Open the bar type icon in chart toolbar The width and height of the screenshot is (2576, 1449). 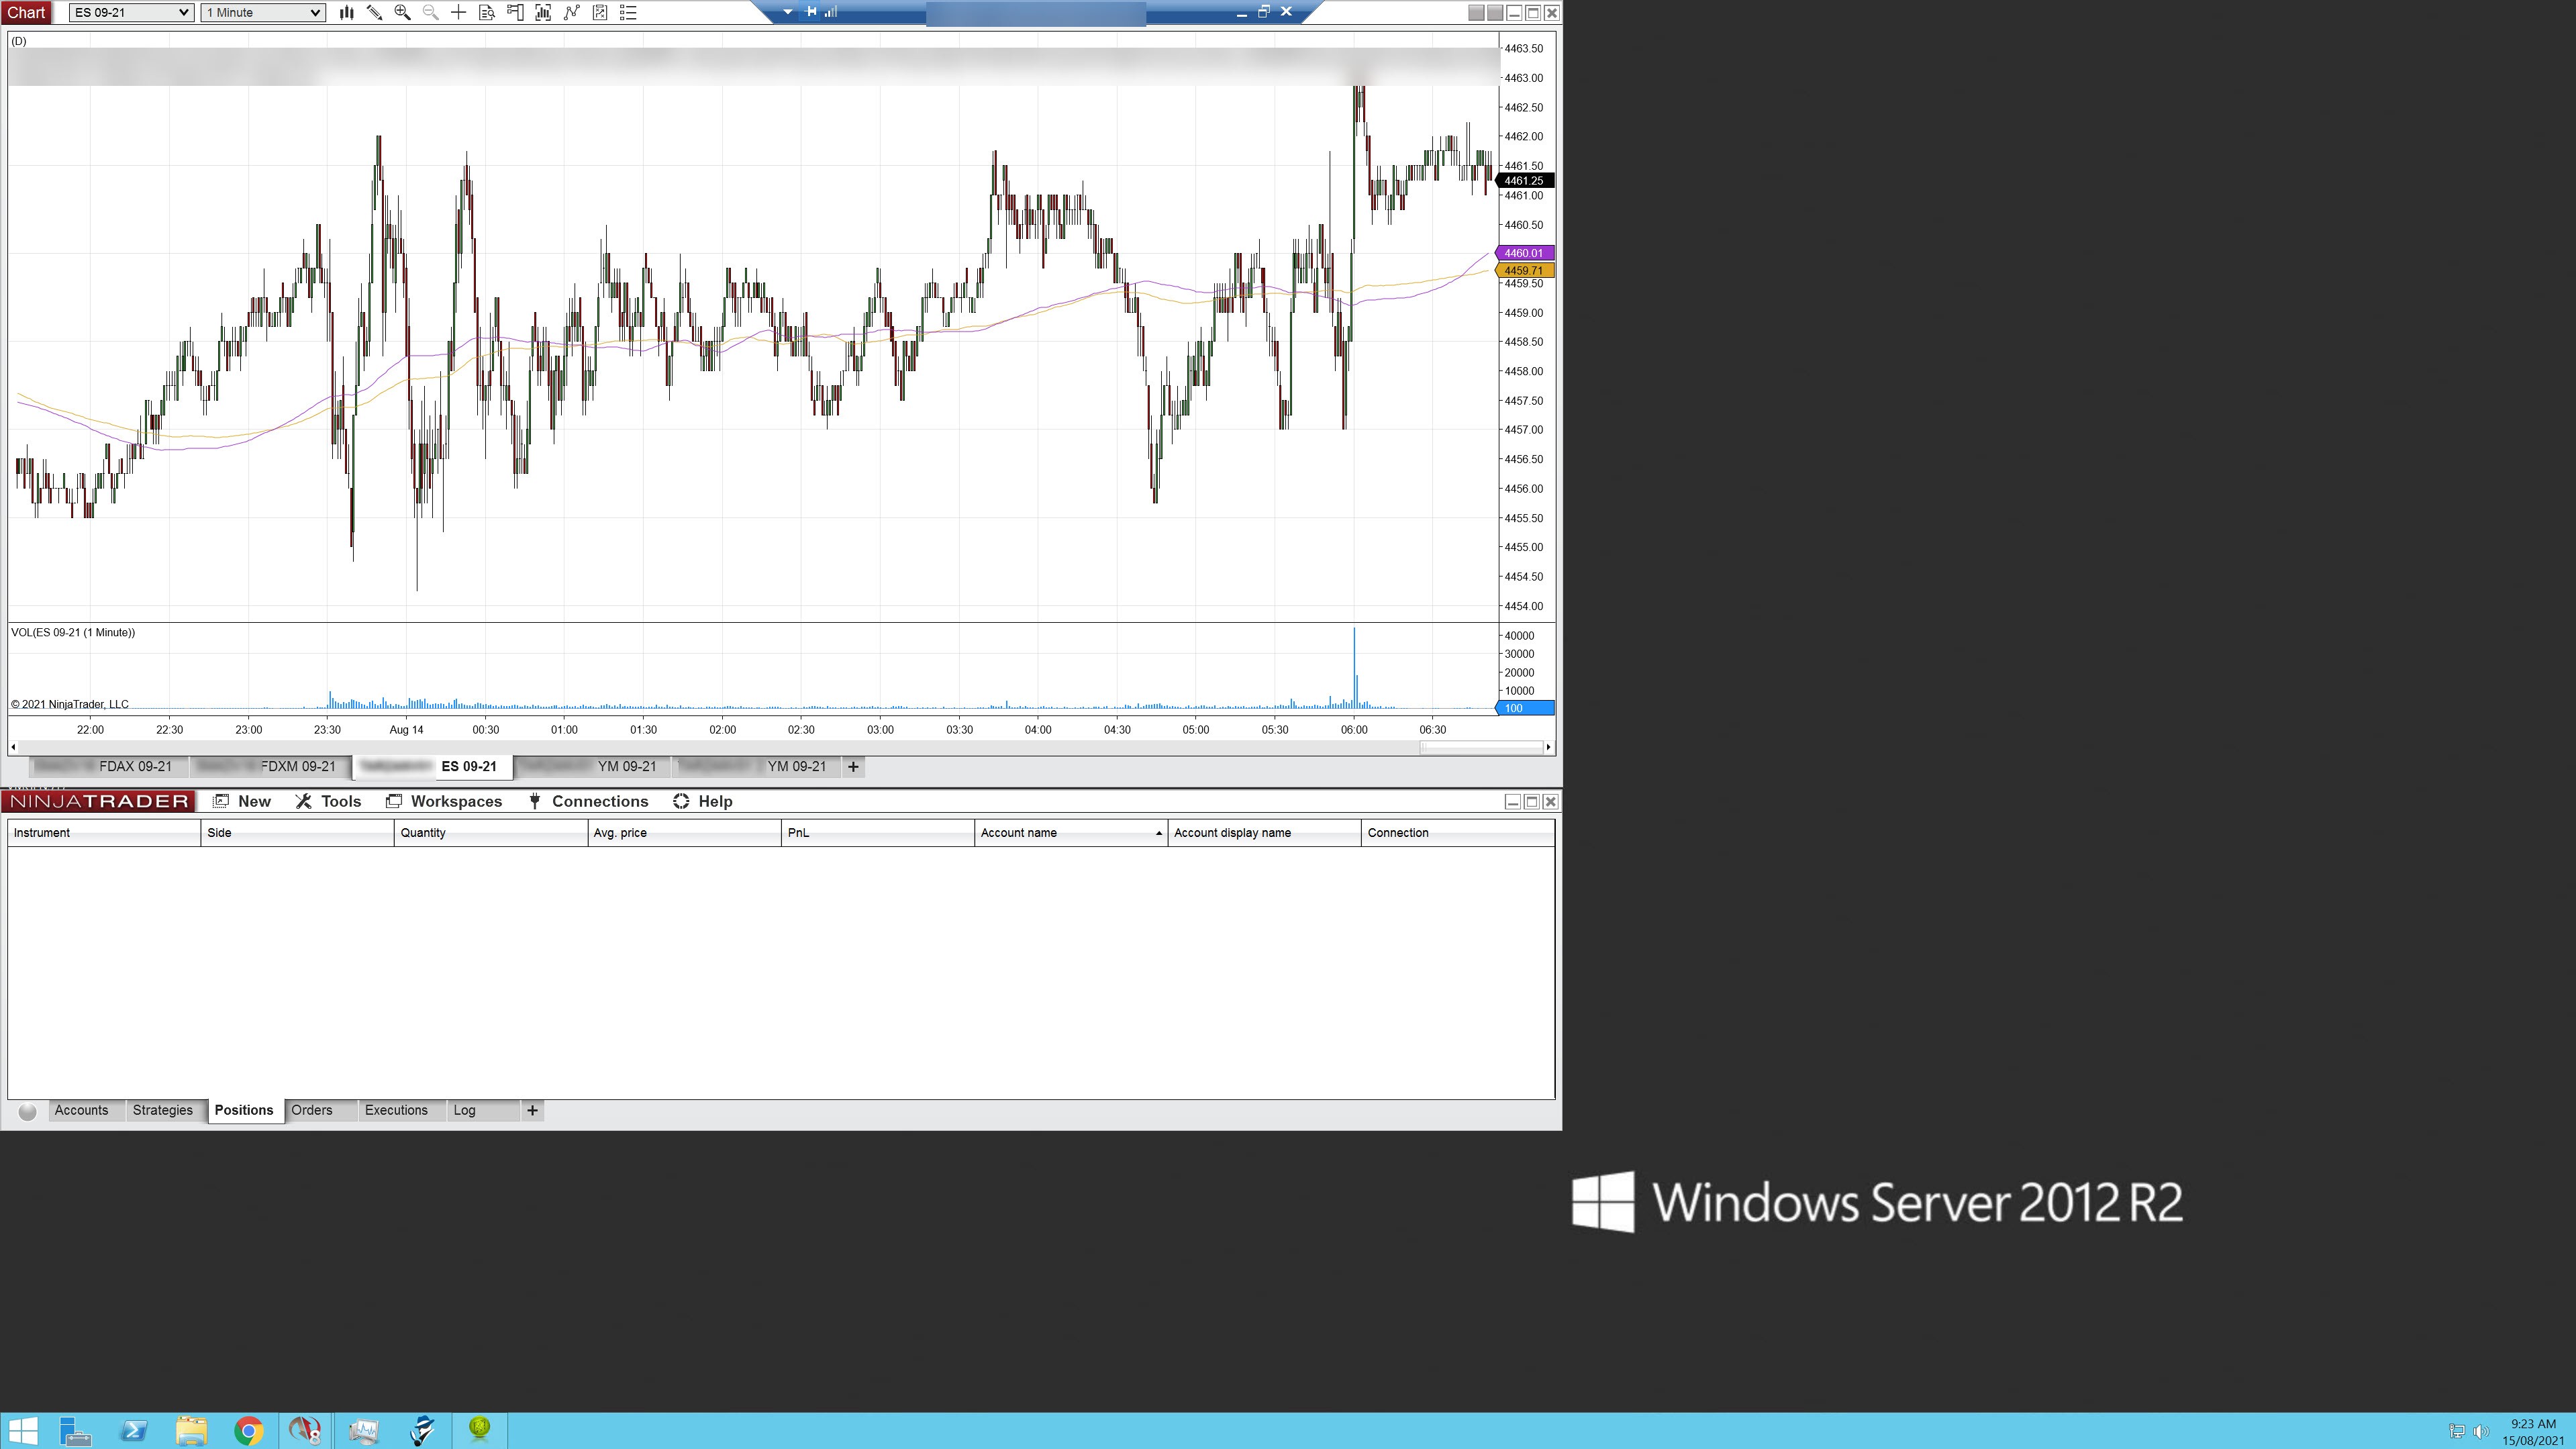(346, 13)
